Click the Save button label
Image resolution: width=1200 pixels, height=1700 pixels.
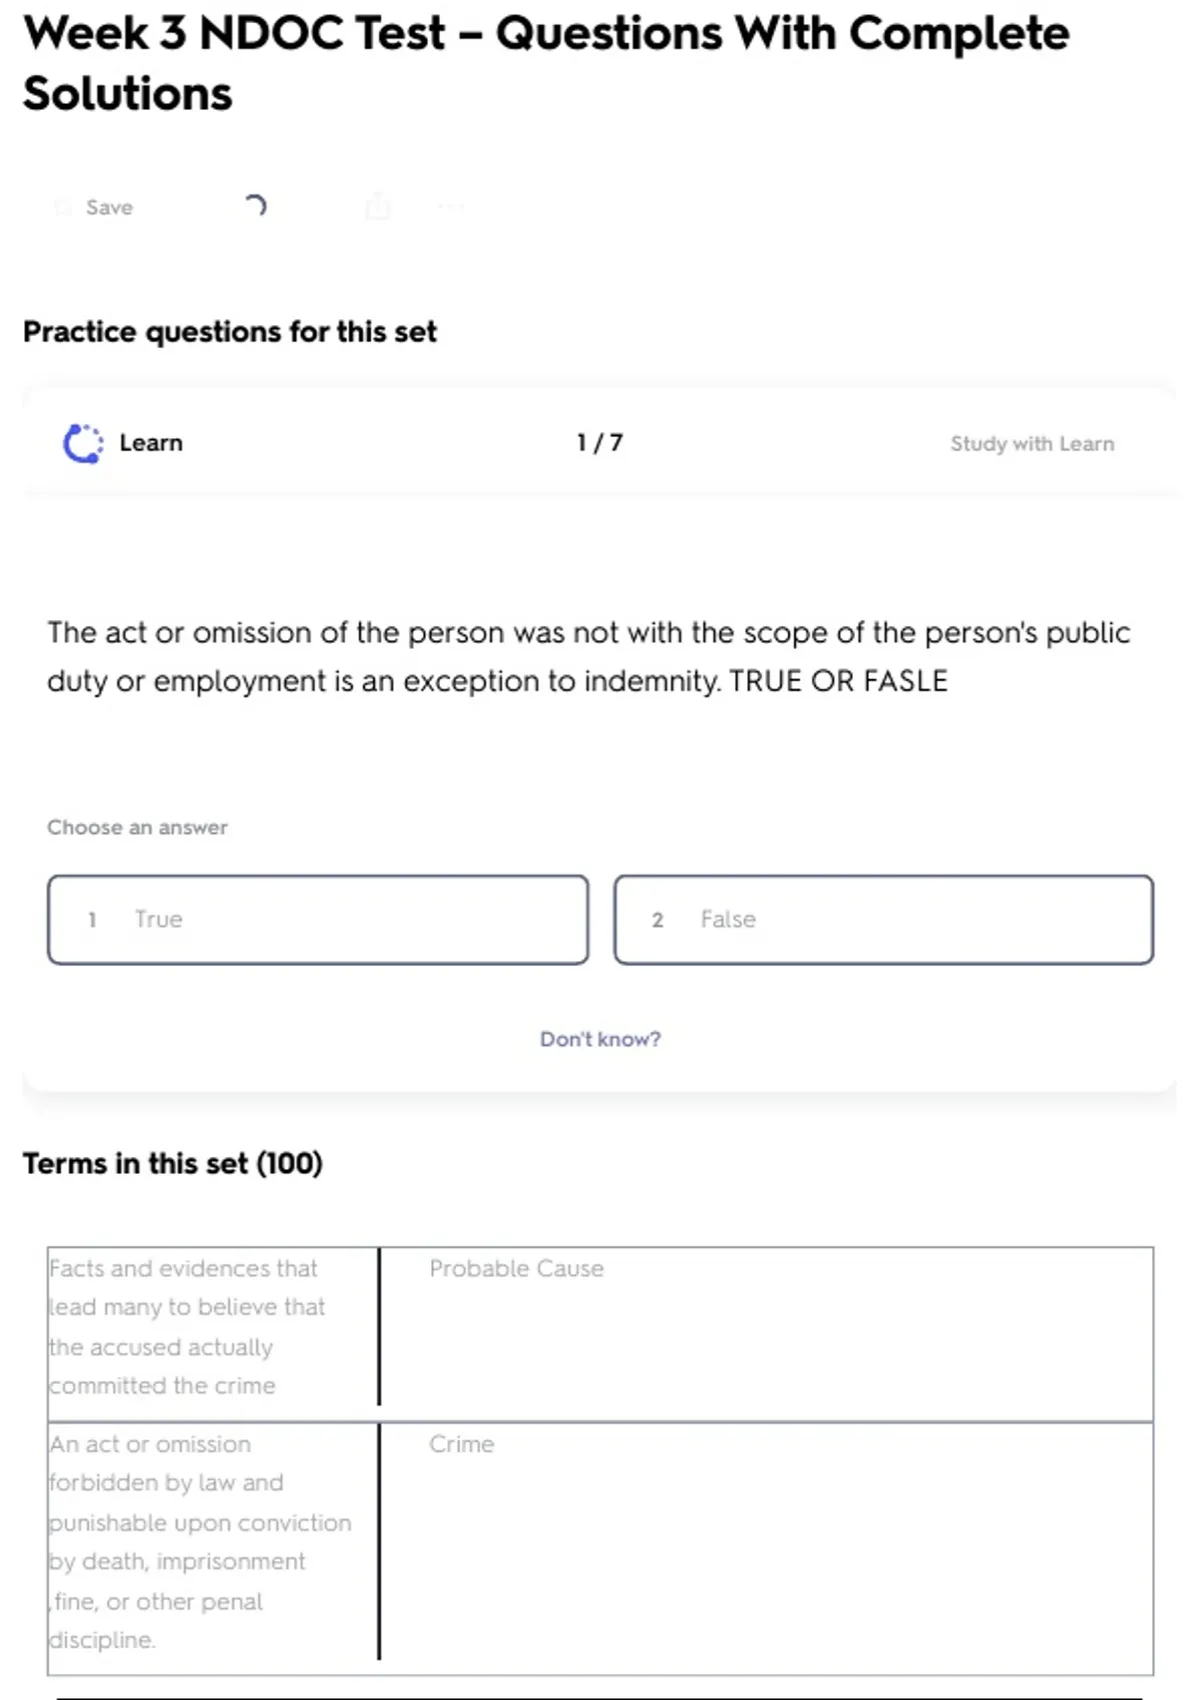[109, 207]
